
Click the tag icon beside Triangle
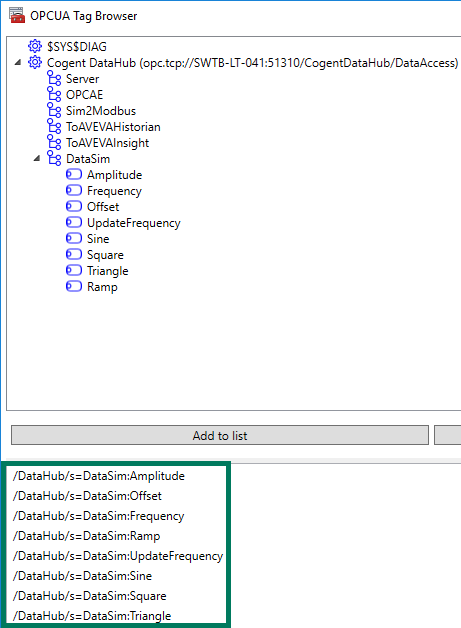[74, 270]
